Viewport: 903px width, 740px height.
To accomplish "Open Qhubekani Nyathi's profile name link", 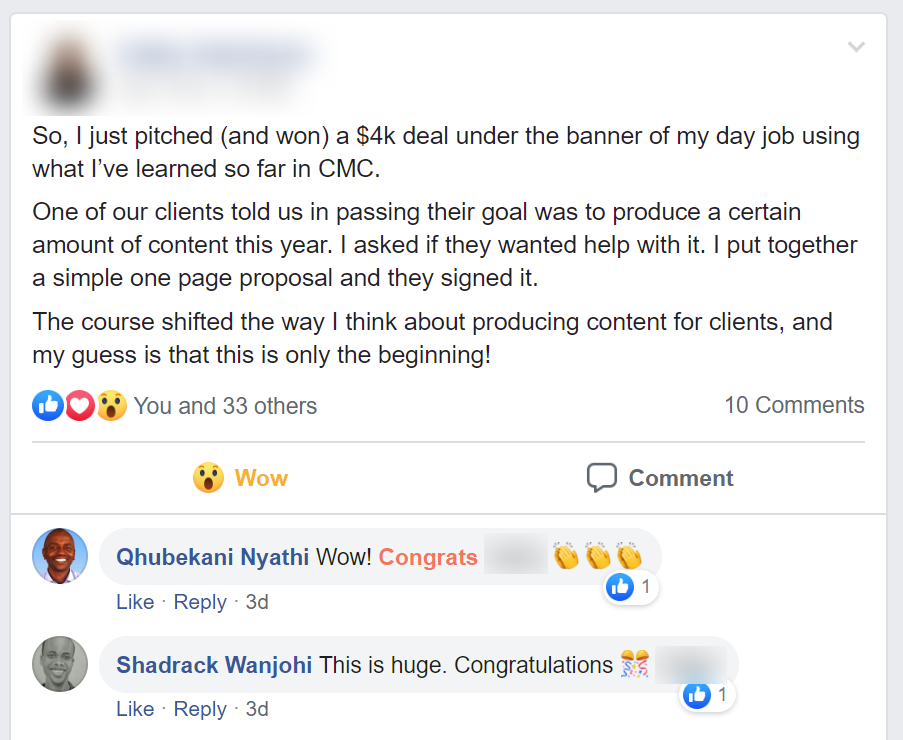I will (x=212, y=557).
